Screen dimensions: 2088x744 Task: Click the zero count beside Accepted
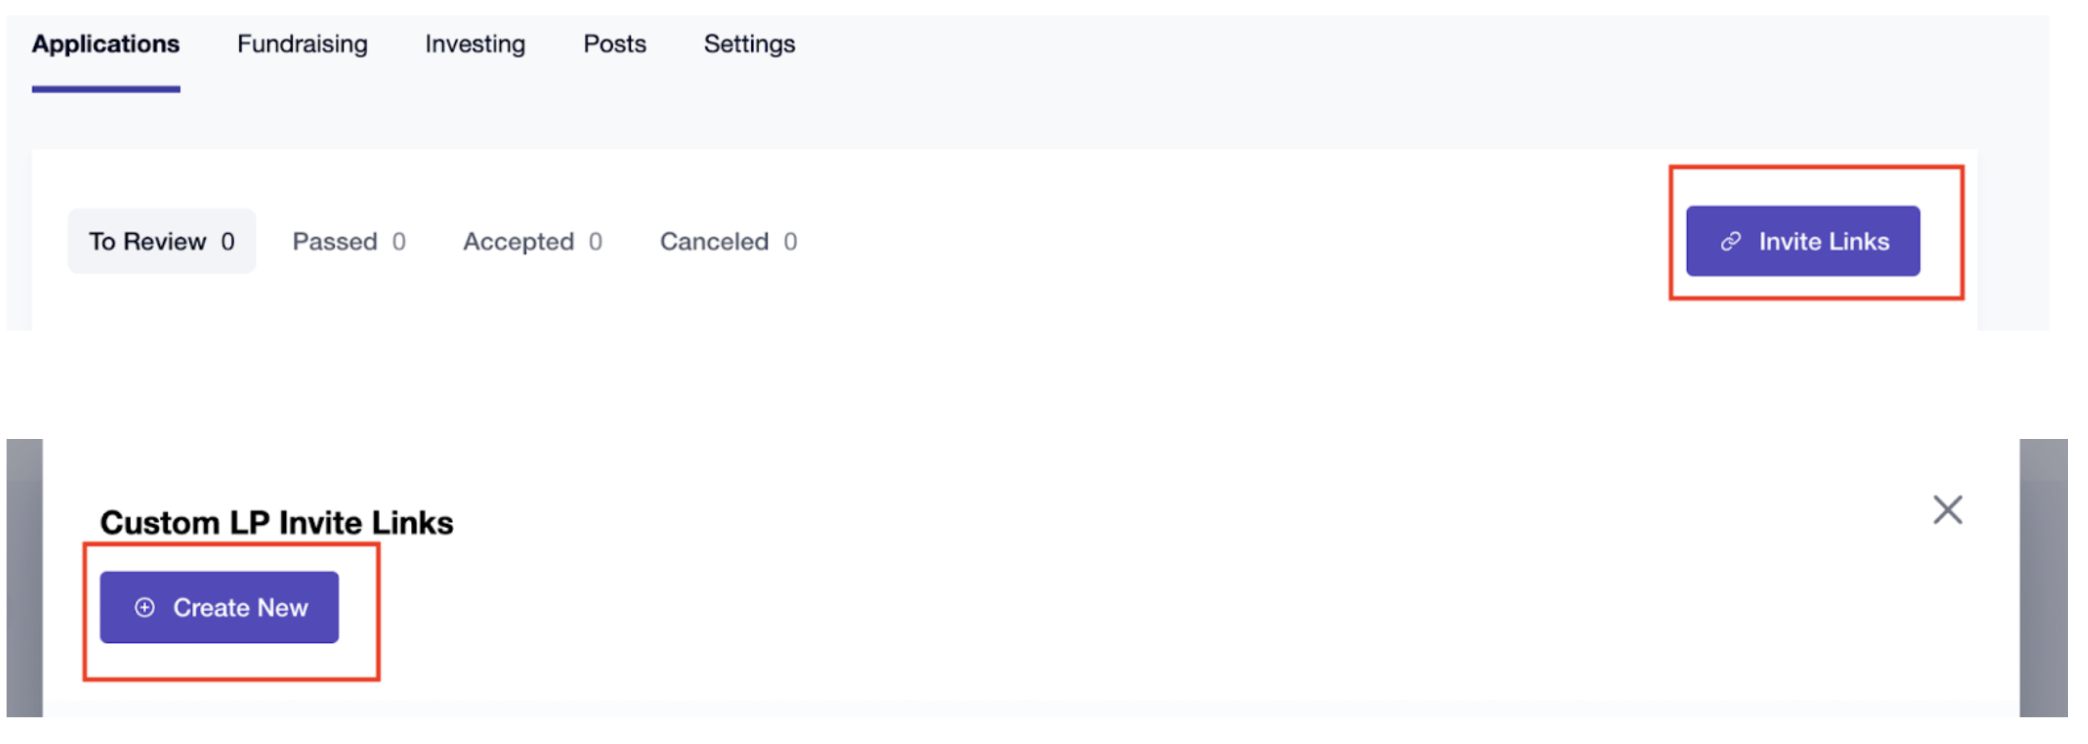[595, 241]
